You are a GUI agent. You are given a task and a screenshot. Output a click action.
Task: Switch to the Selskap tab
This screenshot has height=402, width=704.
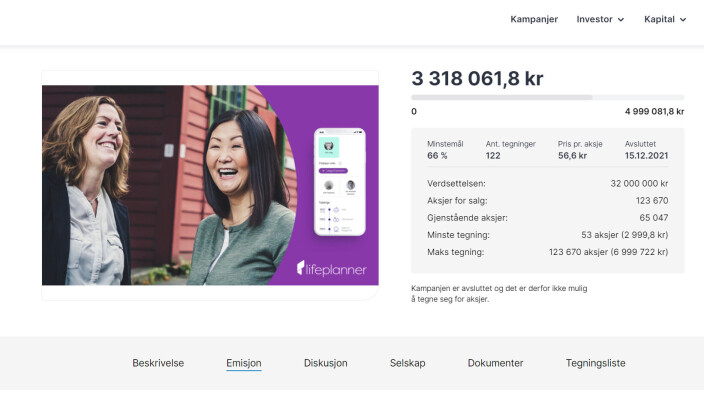pyautogui.click(x=407, y=363)
